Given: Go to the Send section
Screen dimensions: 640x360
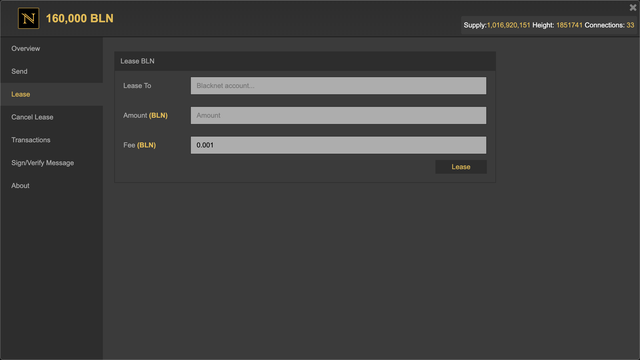Looking at the screenshot, I should 19,71.
